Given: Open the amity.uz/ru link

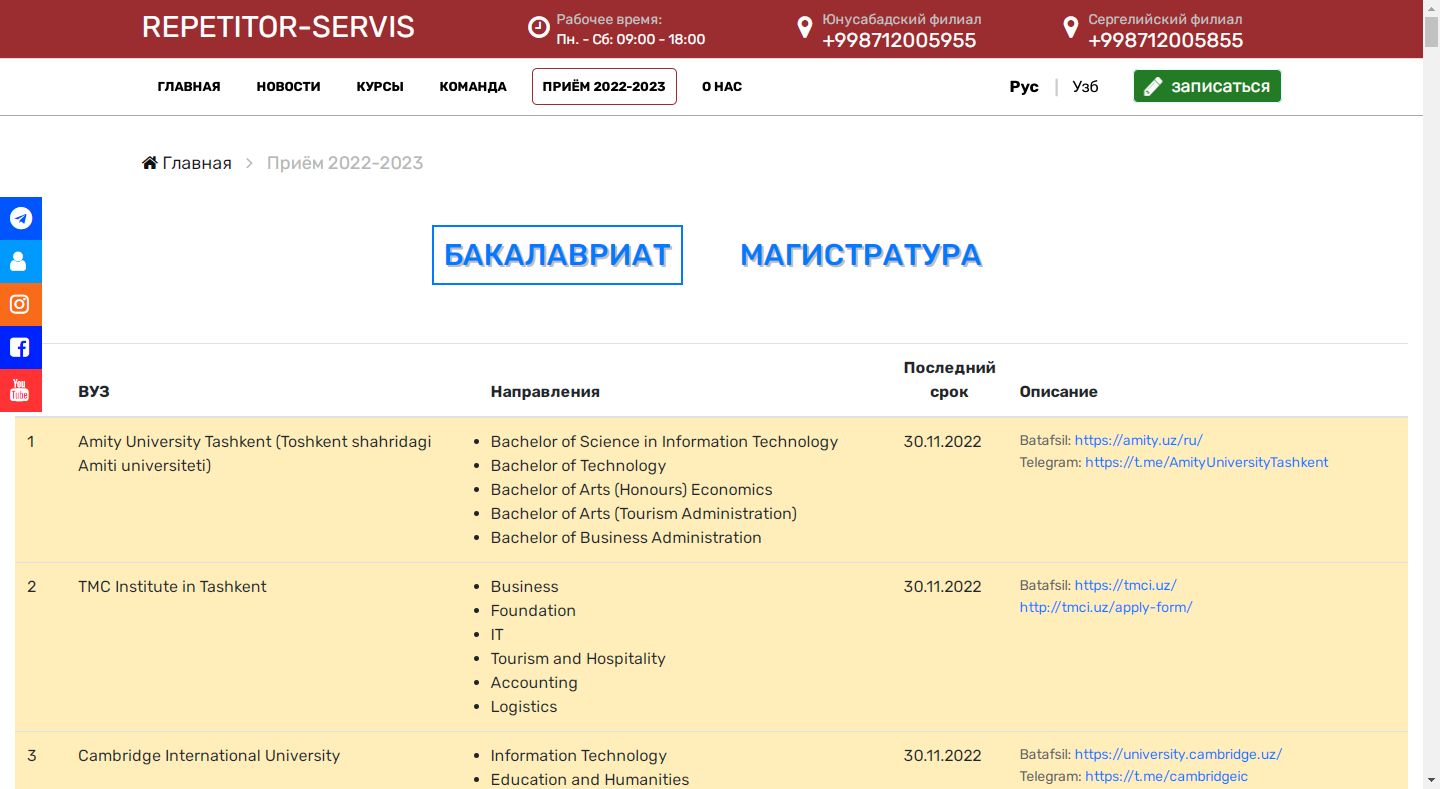Looking at the screenshot, I should (1138, 440).
